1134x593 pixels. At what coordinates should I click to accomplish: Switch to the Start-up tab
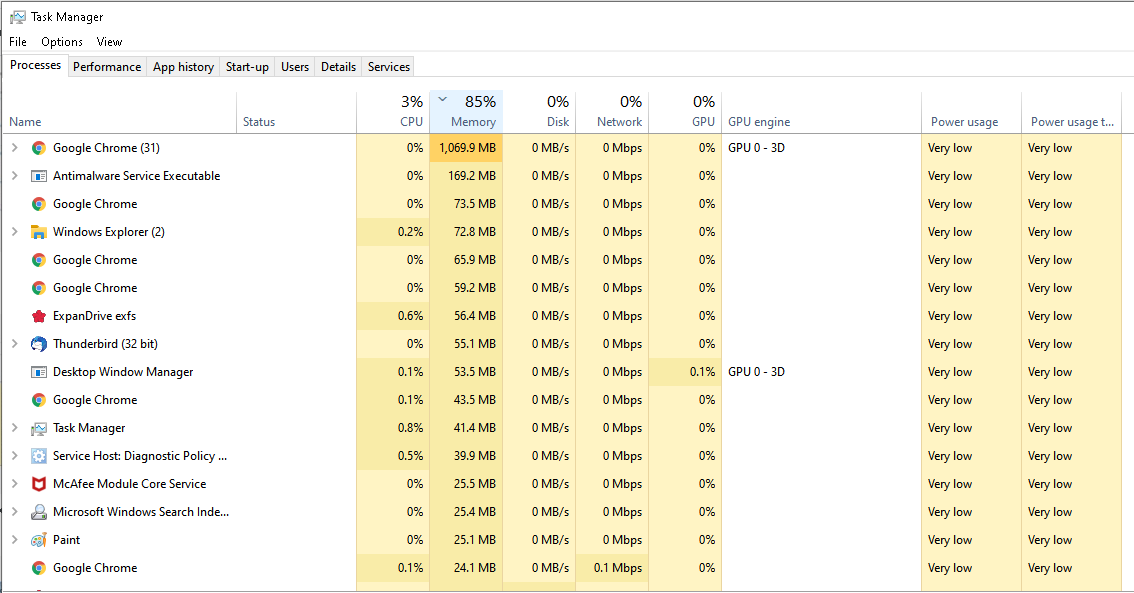(x=247, y=67)
